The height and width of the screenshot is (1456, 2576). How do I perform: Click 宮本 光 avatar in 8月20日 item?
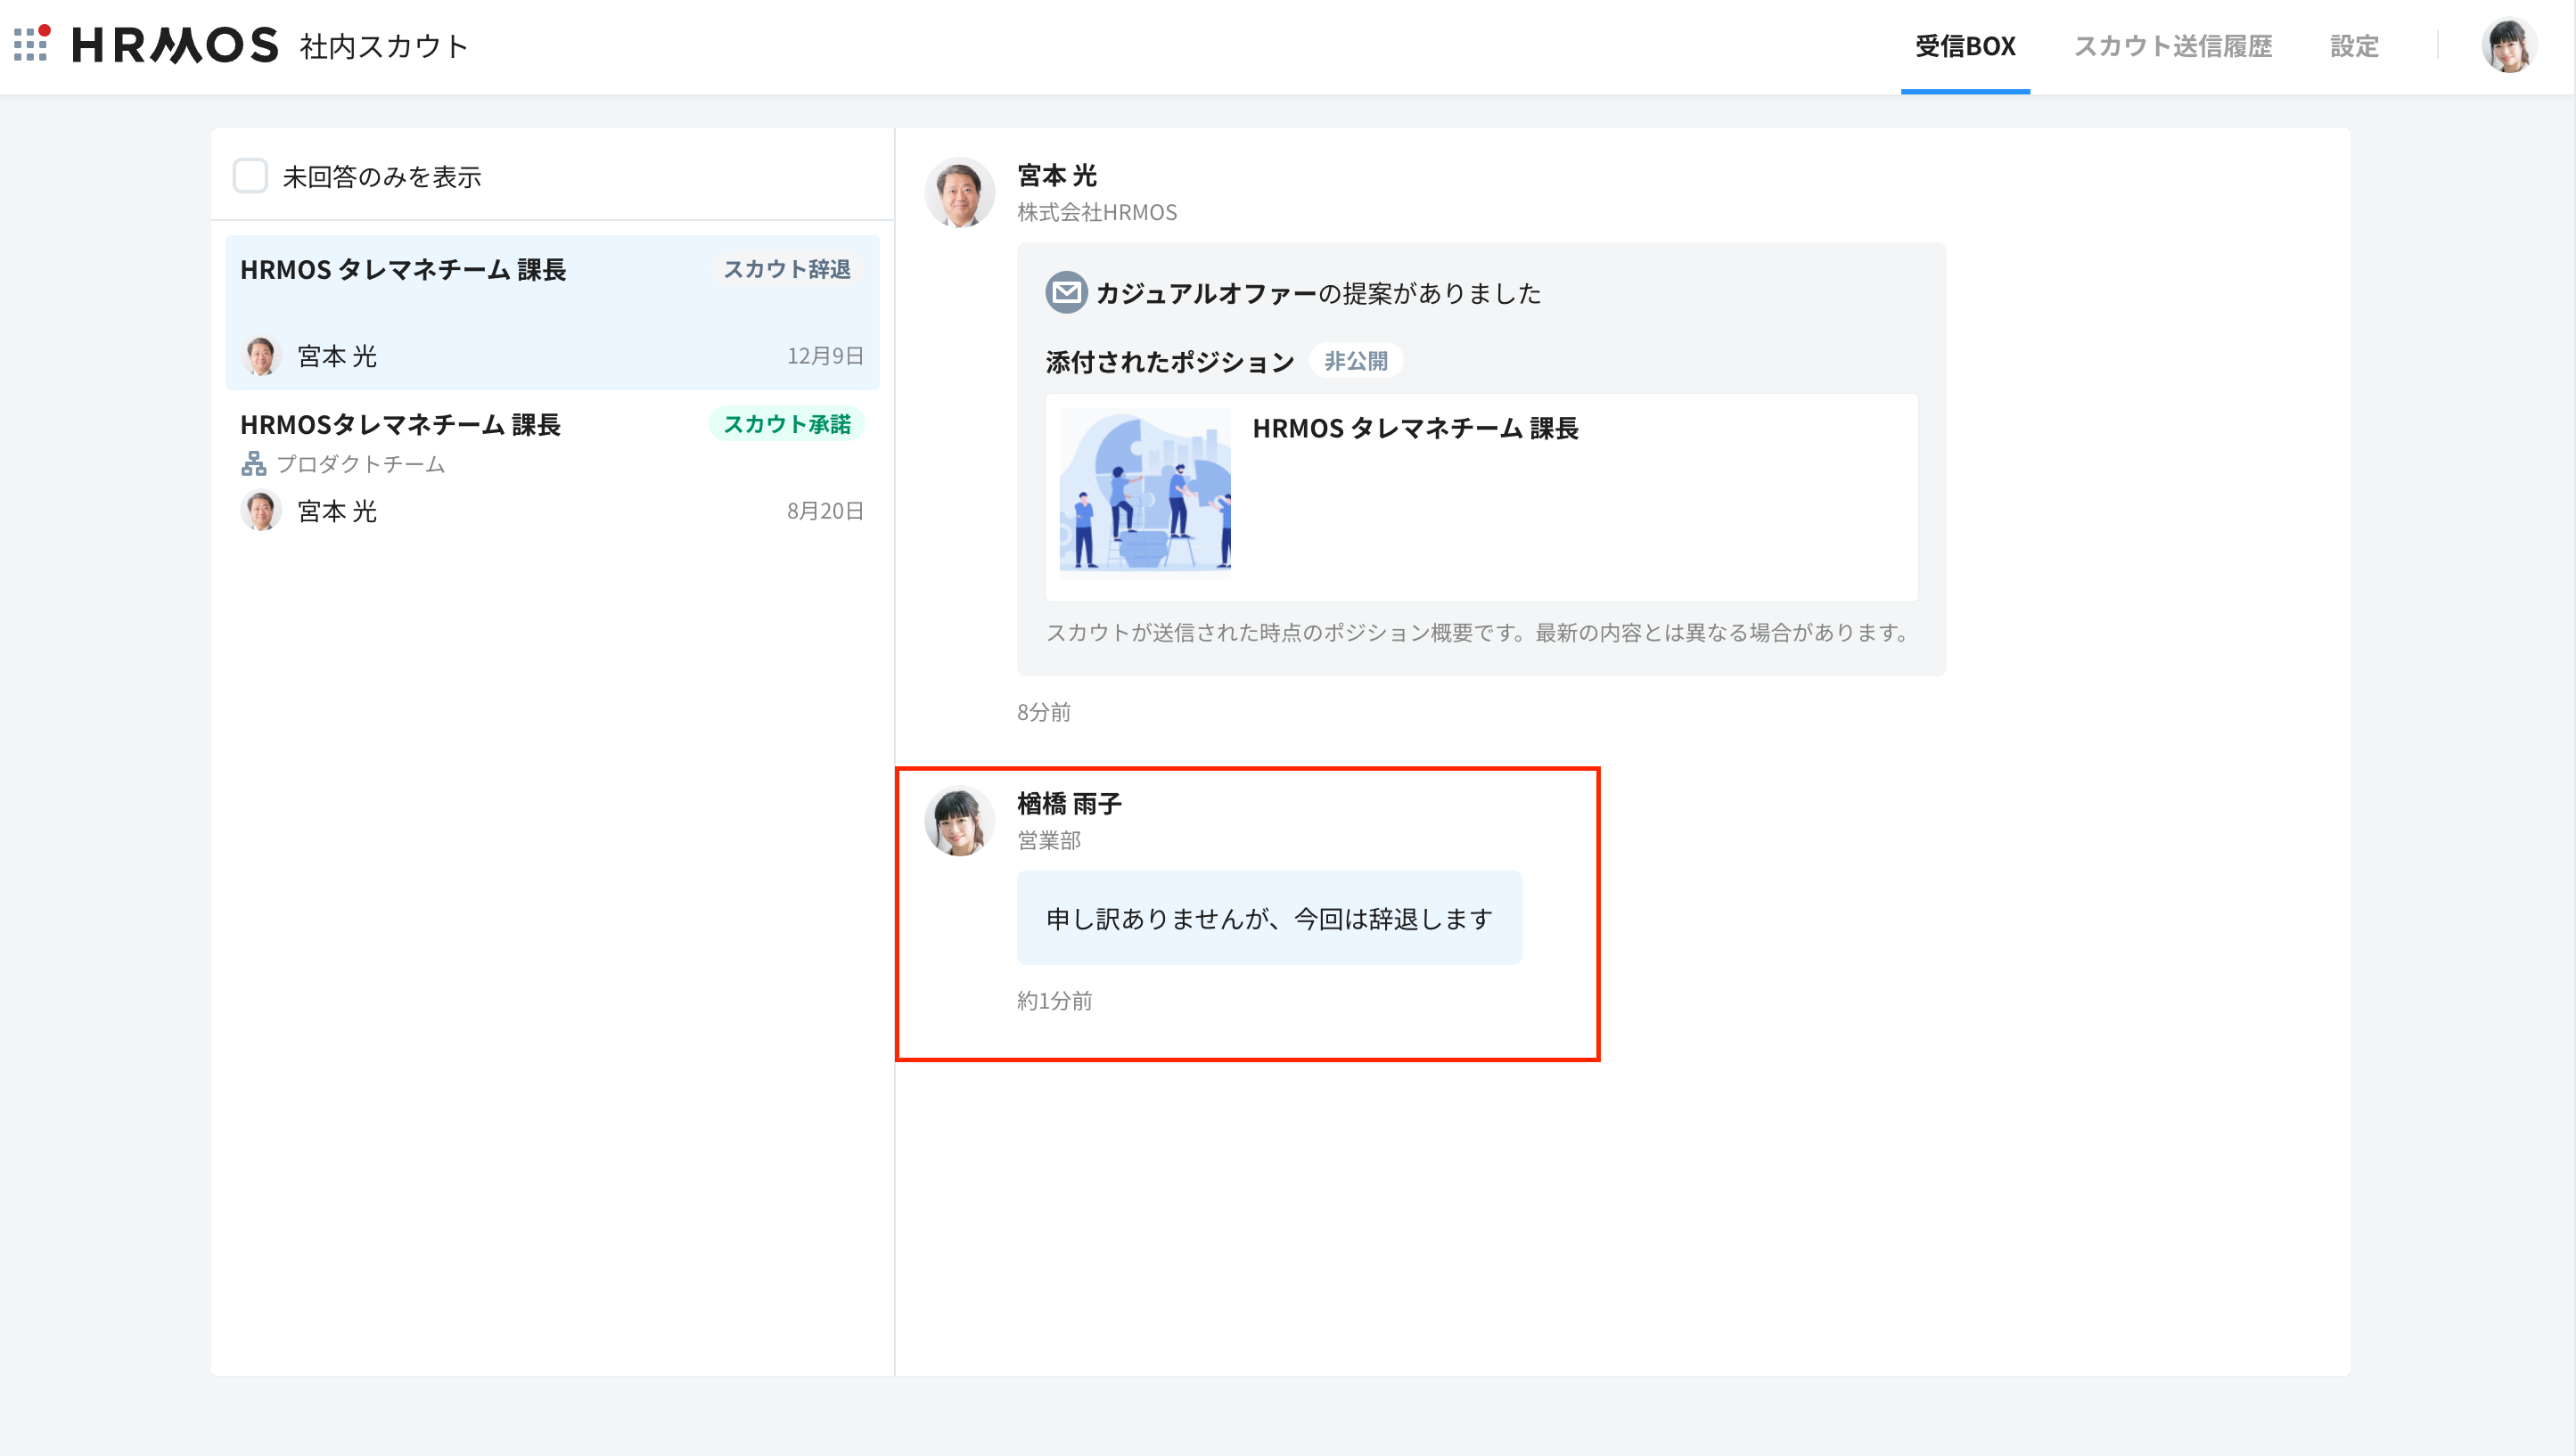click(261, 511)
